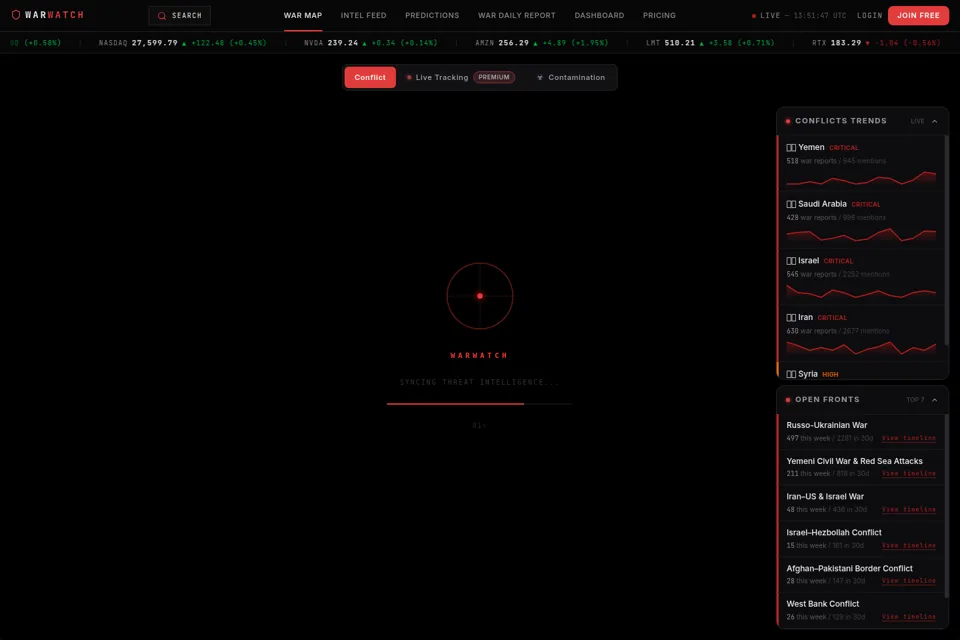960x640 pixels.
Task: Switch to Contamination map mode
Action: click(571, 77)
